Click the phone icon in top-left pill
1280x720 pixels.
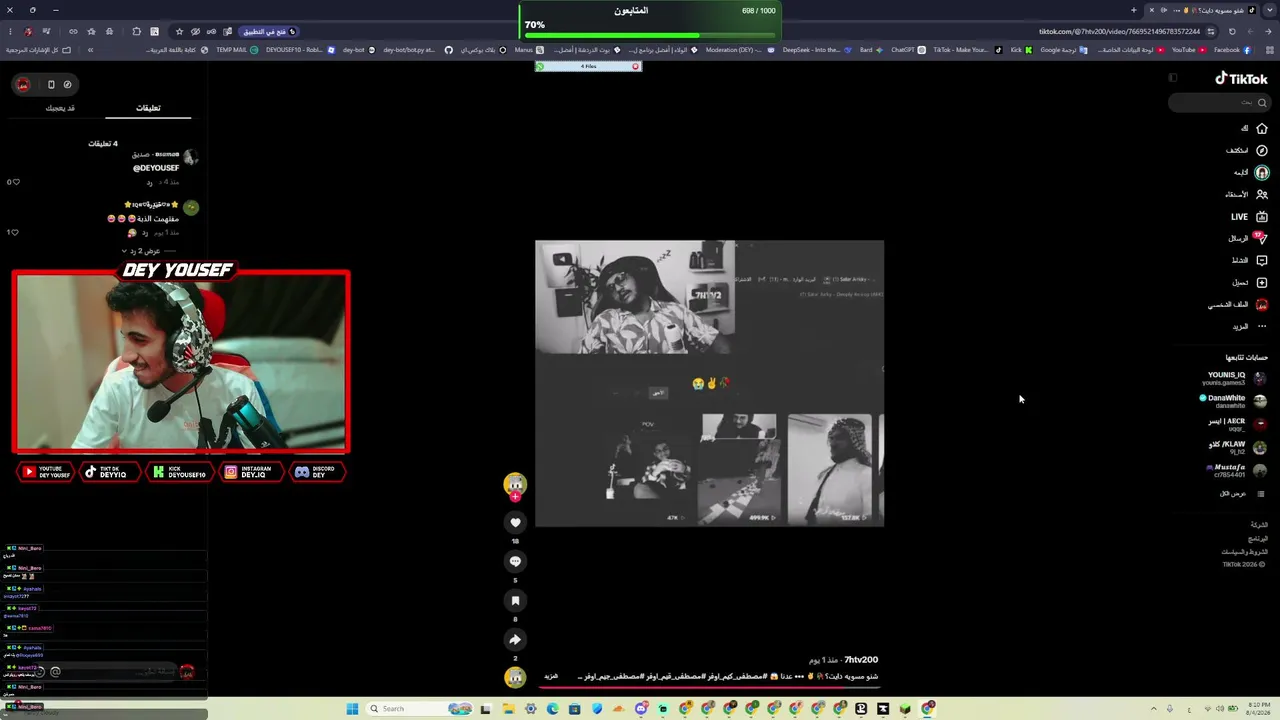(51, 84)
